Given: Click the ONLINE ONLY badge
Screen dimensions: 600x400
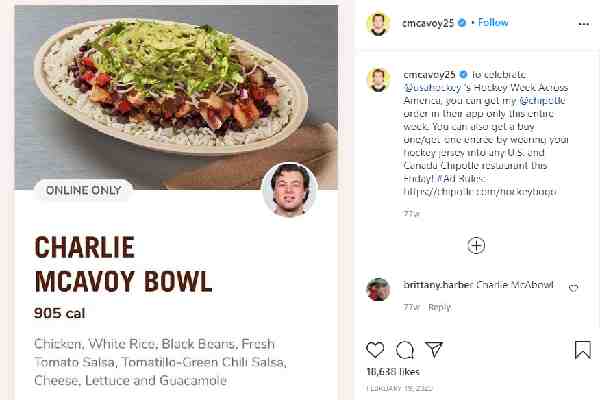Looking at the screenshot, I should click(x=82, y=190).
